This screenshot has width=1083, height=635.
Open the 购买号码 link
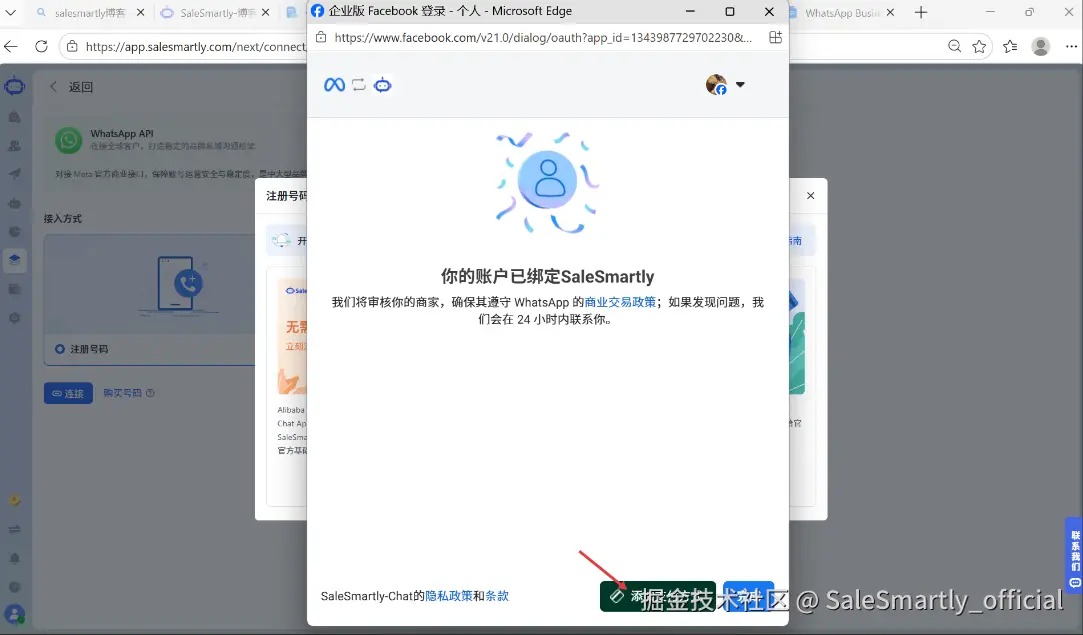122,392
